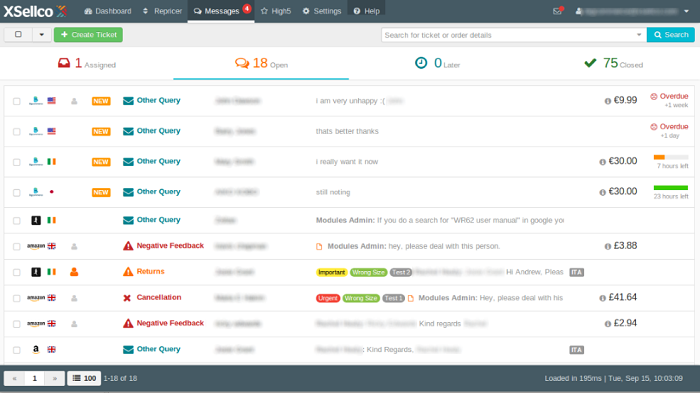700x393 pixels.
Task: Click the note icon on 'deal with this person' row
Action: click(319, 247)
